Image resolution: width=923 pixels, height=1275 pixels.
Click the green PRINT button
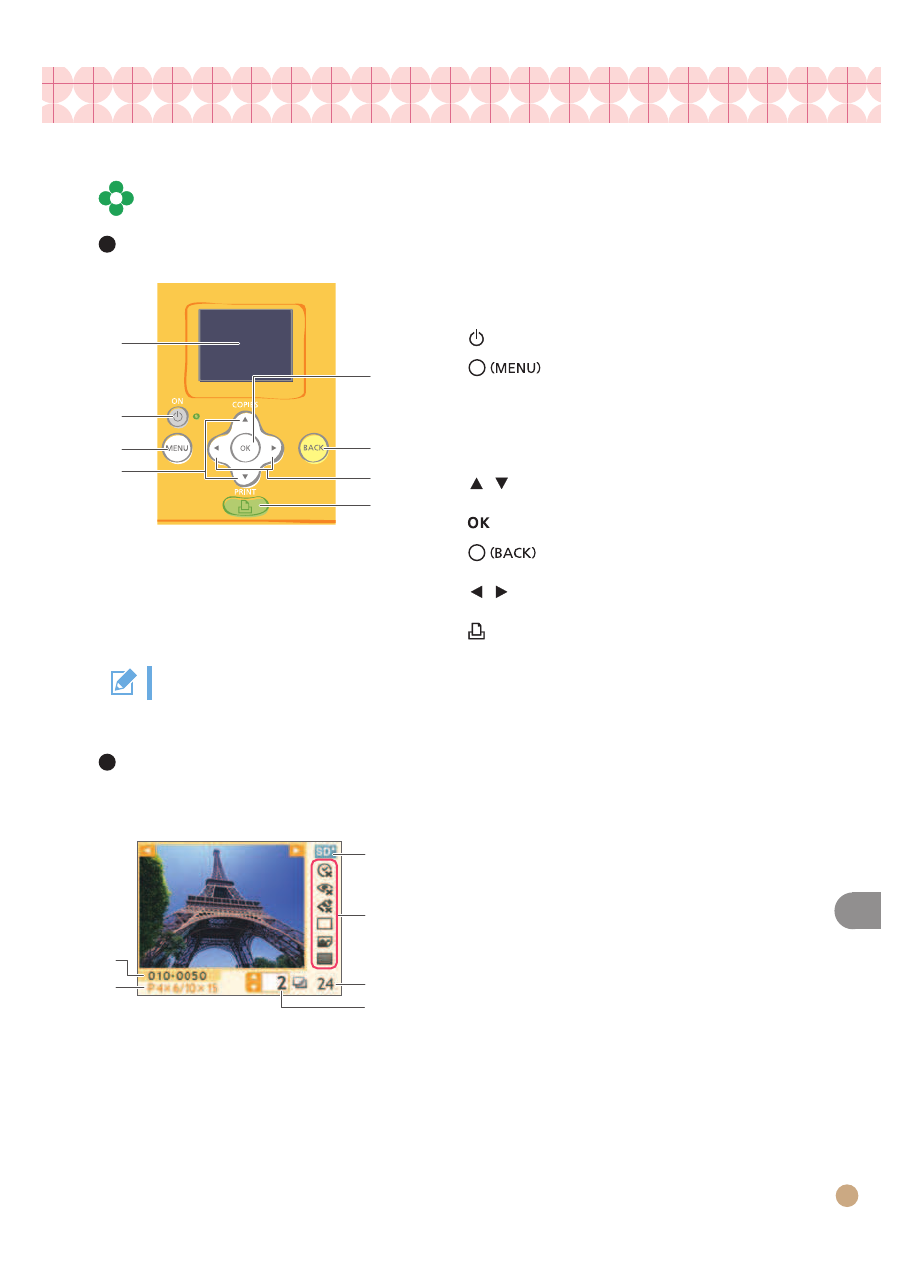click(x=246, y=507)
